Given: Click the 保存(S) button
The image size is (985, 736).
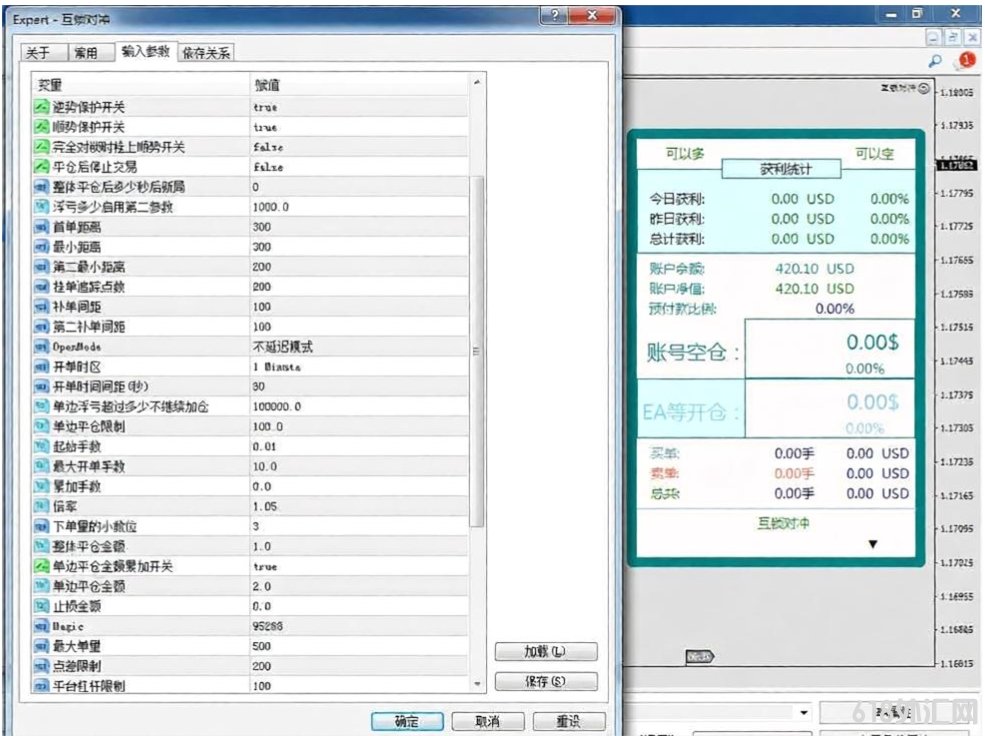Looking at the screenshot, I should [546, 681].
